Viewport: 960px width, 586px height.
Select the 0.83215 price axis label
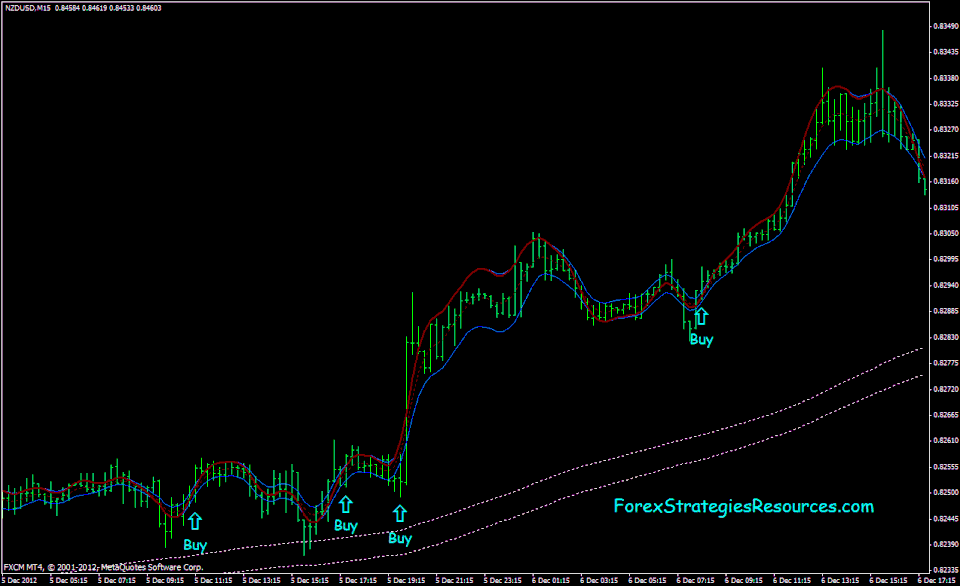click(x=946, y=156)
